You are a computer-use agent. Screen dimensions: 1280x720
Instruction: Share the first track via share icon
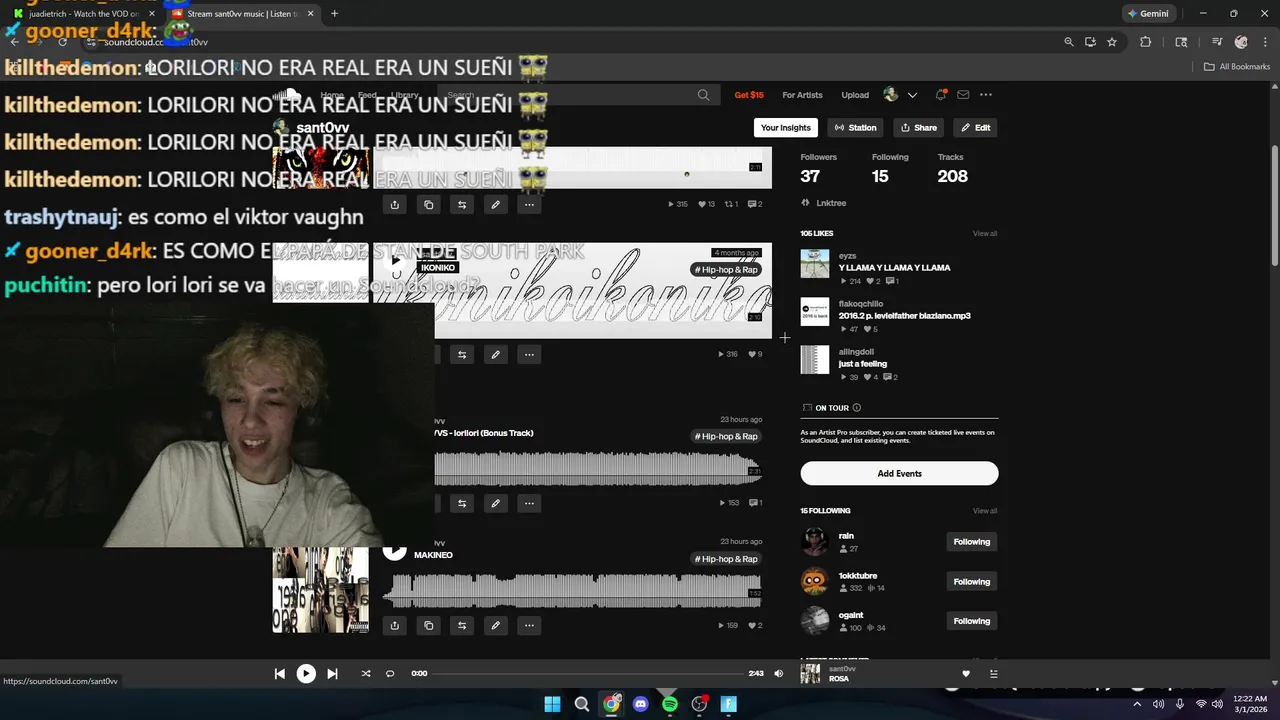(395, 205)
